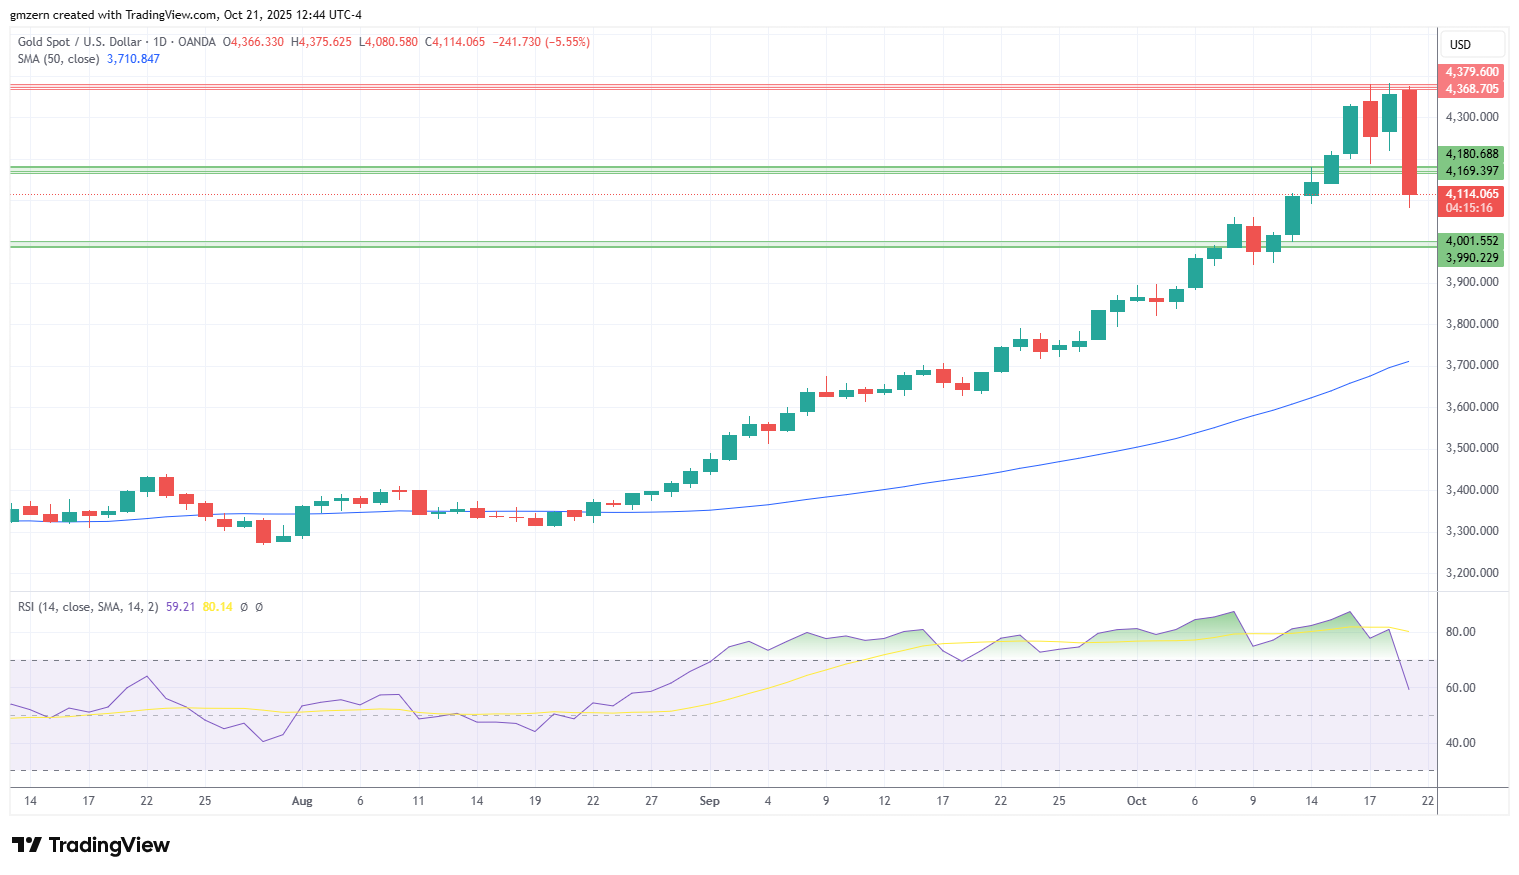Click the RSI value 59.21
Screen dimensions: 1519x875
coord(180,607)
